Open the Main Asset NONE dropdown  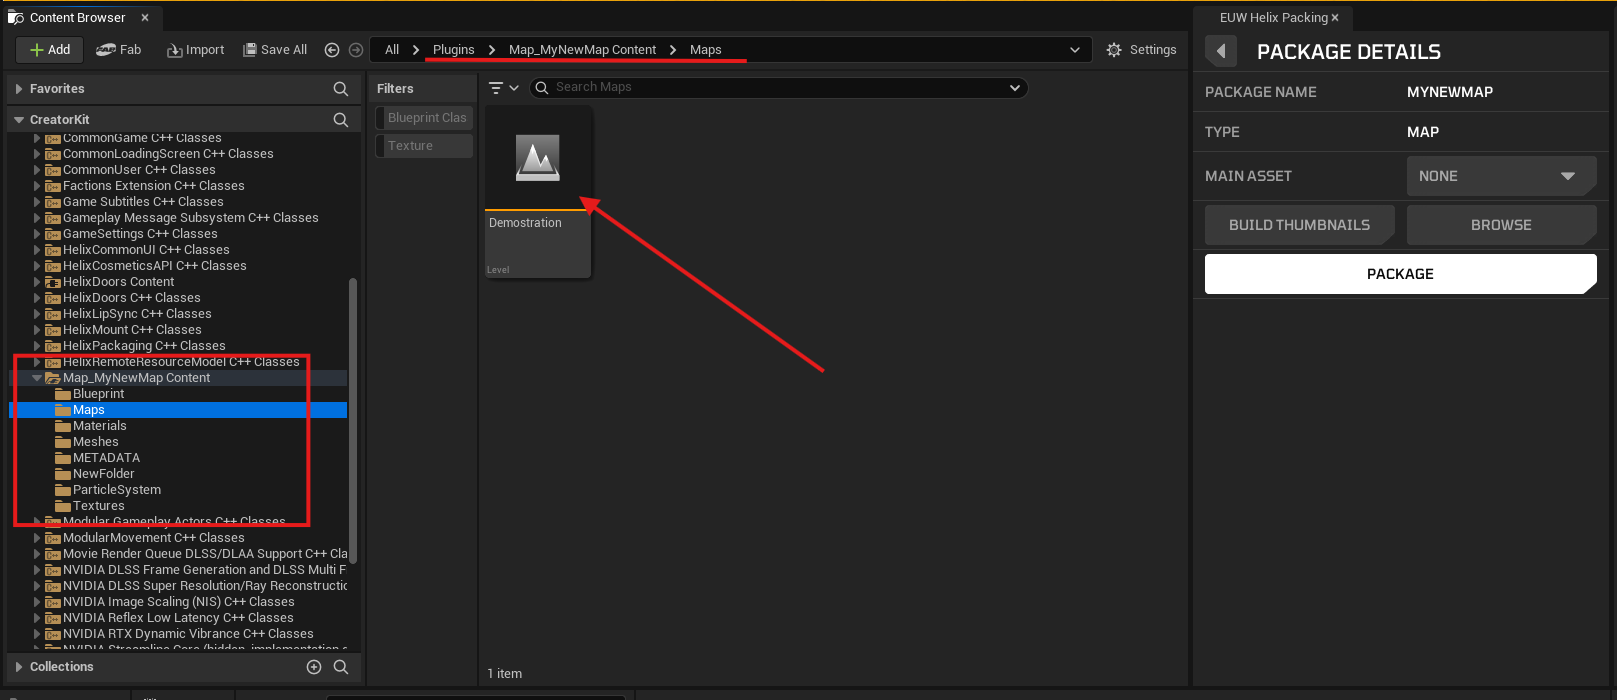point(1500,176)
